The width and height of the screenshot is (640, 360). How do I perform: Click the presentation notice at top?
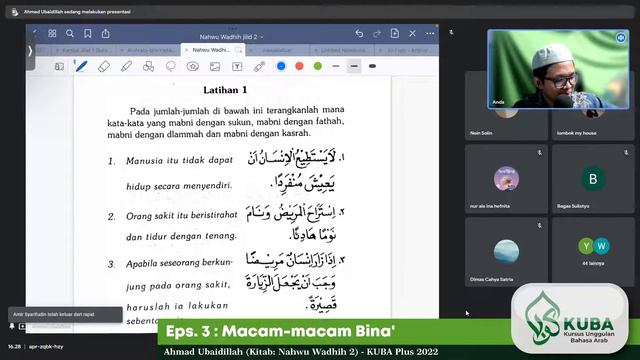[x=77, y=12]
